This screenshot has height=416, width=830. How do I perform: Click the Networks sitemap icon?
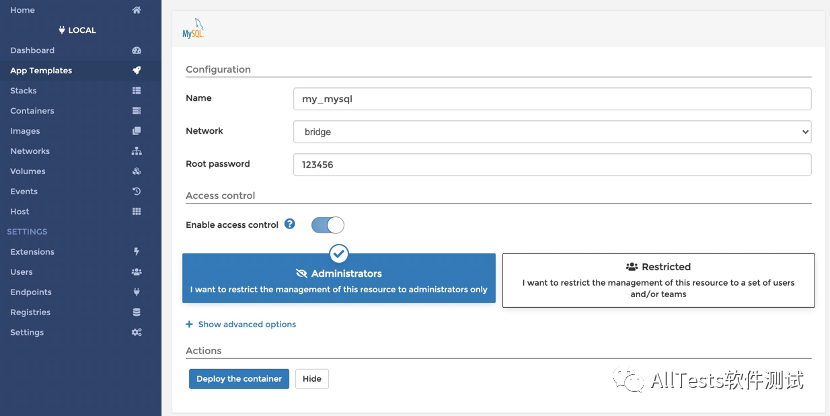click(137, 151)
